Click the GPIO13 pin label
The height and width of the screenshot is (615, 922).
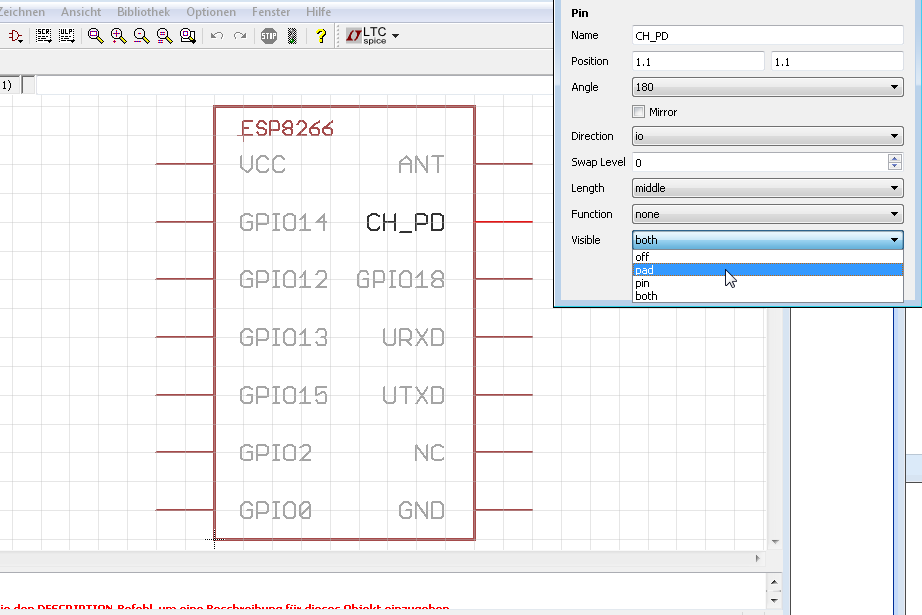pyautogui.click(x=283, y=337)
